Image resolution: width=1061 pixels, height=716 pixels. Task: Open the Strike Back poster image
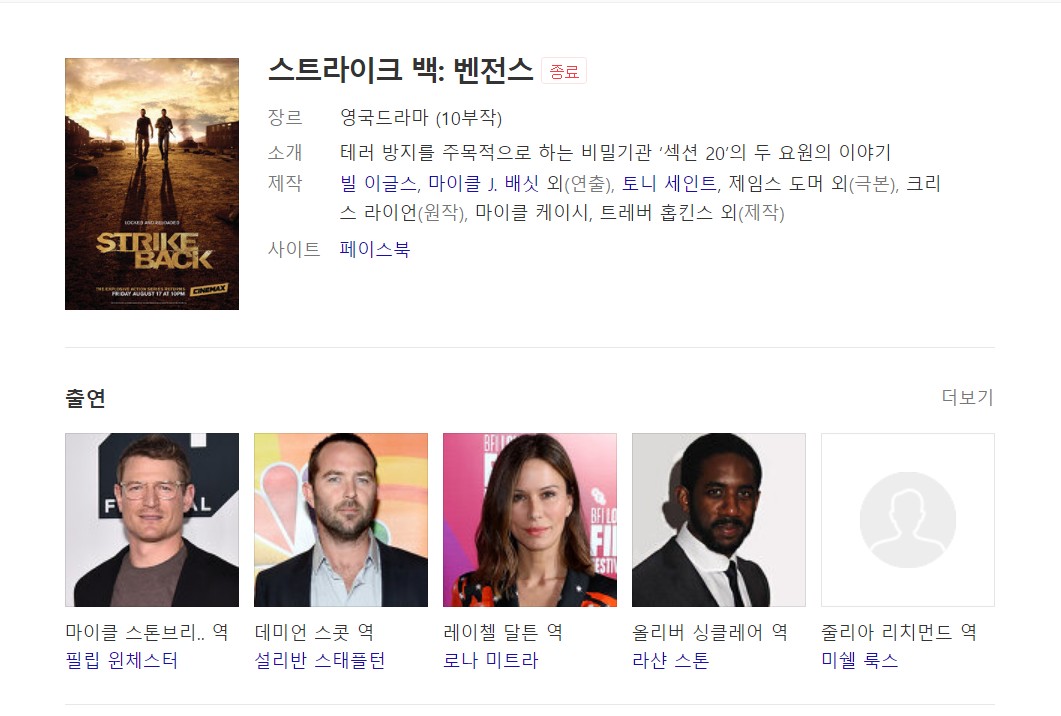click(152, 184)
